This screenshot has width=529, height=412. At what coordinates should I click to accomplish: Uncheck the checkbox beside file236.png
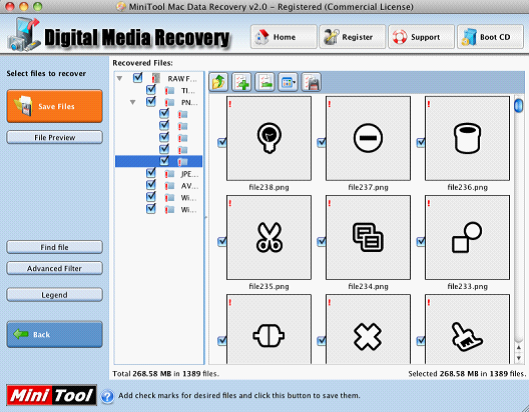(420, 142)
